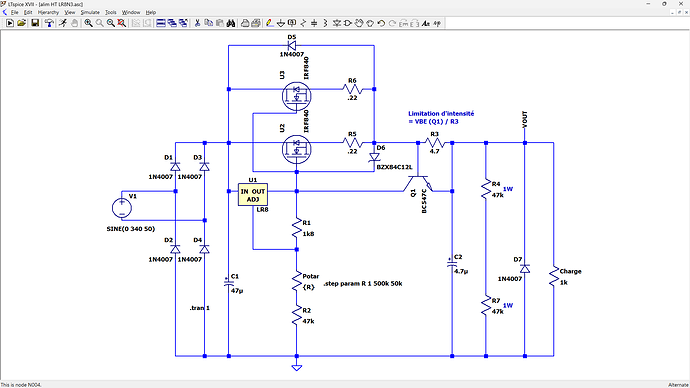The width and height of the screenshot is (690, 388).
Task: Click the .step param R directive text
Action: click(363, 284)
